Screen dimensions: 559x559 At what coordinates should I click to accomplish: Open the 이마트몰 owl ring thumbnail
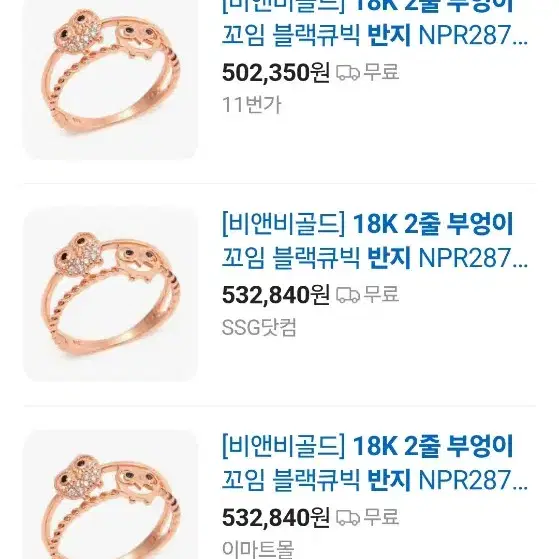tap(110, 494)
